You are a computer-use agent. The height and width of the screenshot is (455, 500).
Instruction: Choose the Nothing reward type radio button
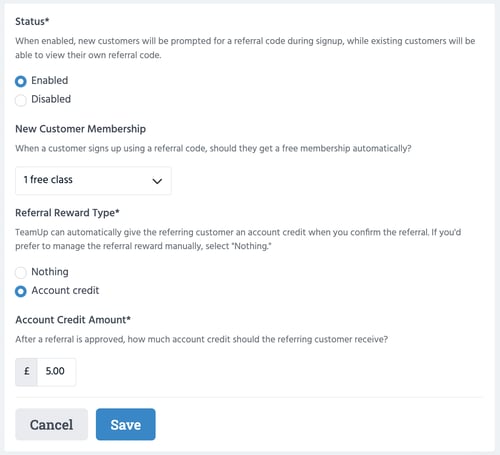pos(21,273)
